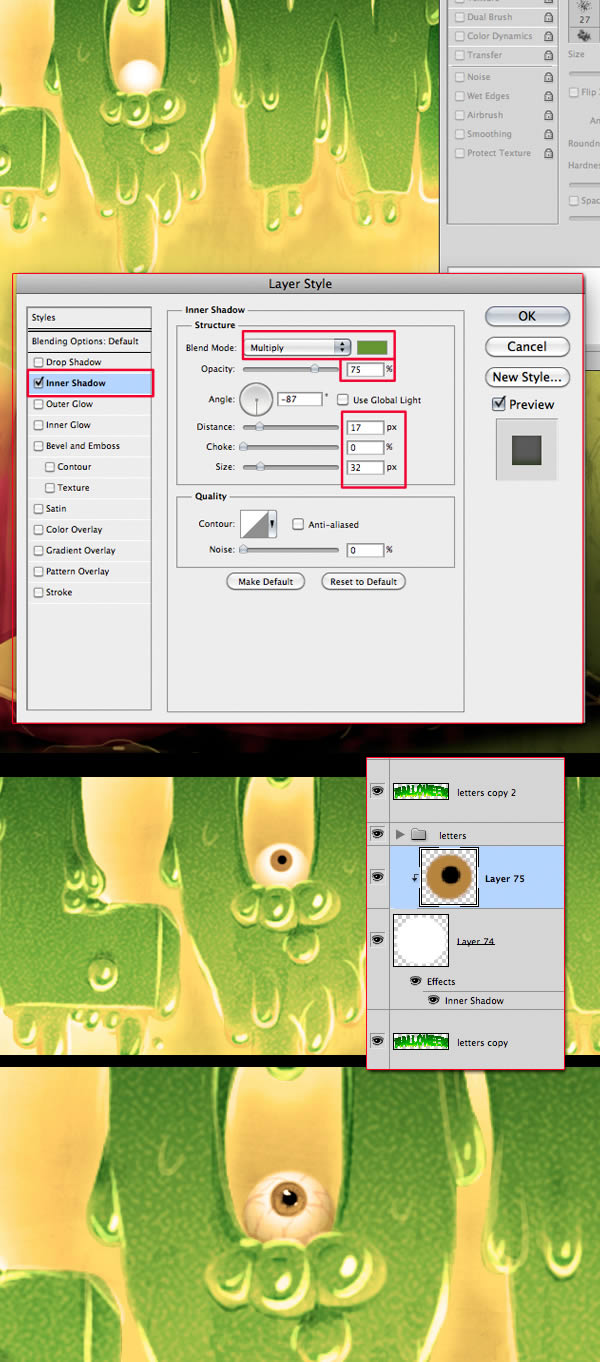Click the Size slider in Layer Style
Image resolution: width=600 pixels, height=1362 pixels.
[x=291, y=467]
